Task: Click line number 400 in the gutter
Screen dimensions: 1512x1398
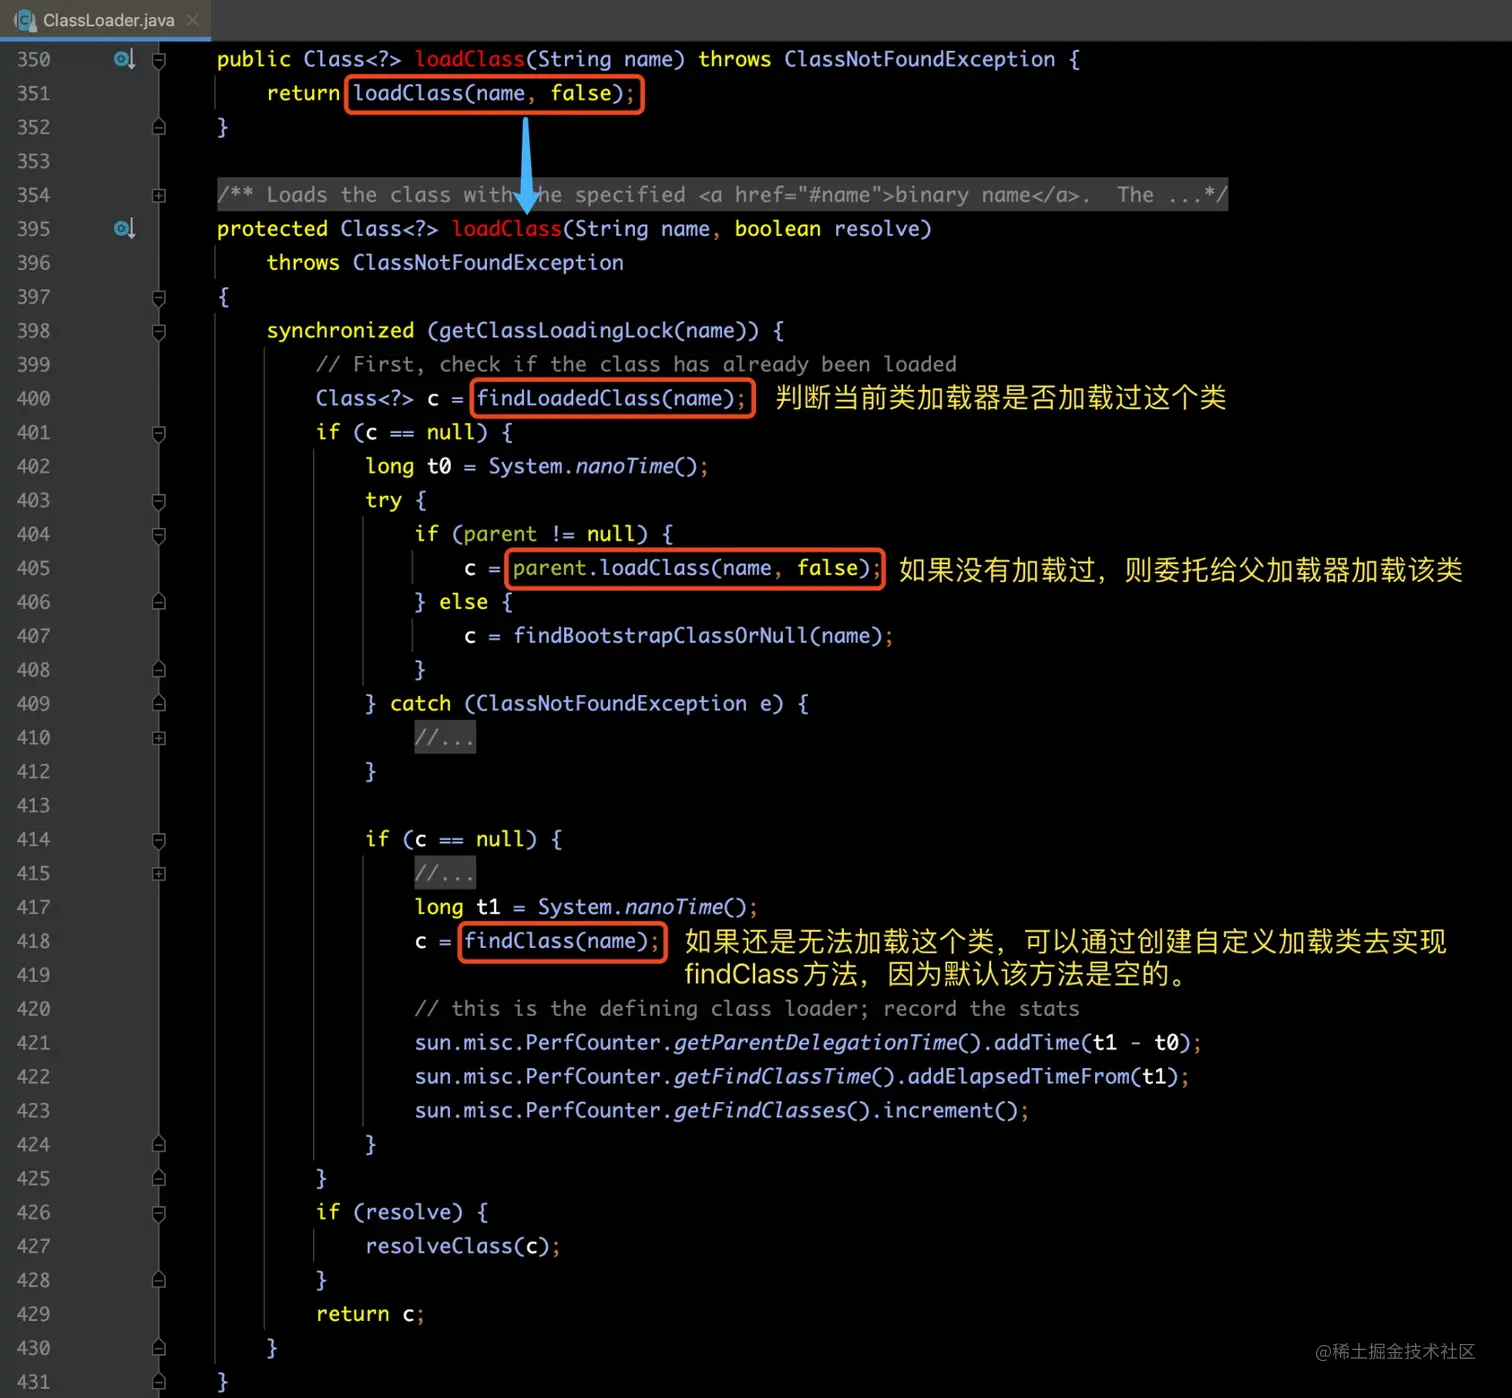Action: (x=33, y=398)
